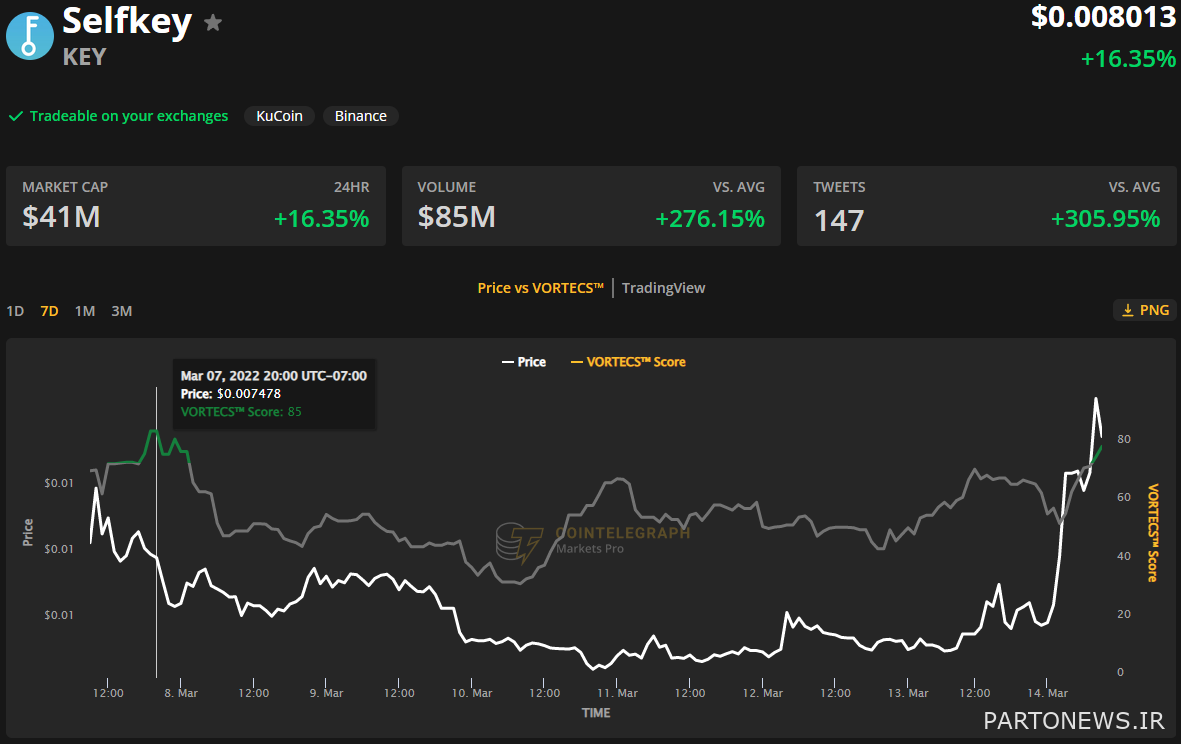Click the 13. Mar time axis label
The image size is (1181, 744).
908,693
